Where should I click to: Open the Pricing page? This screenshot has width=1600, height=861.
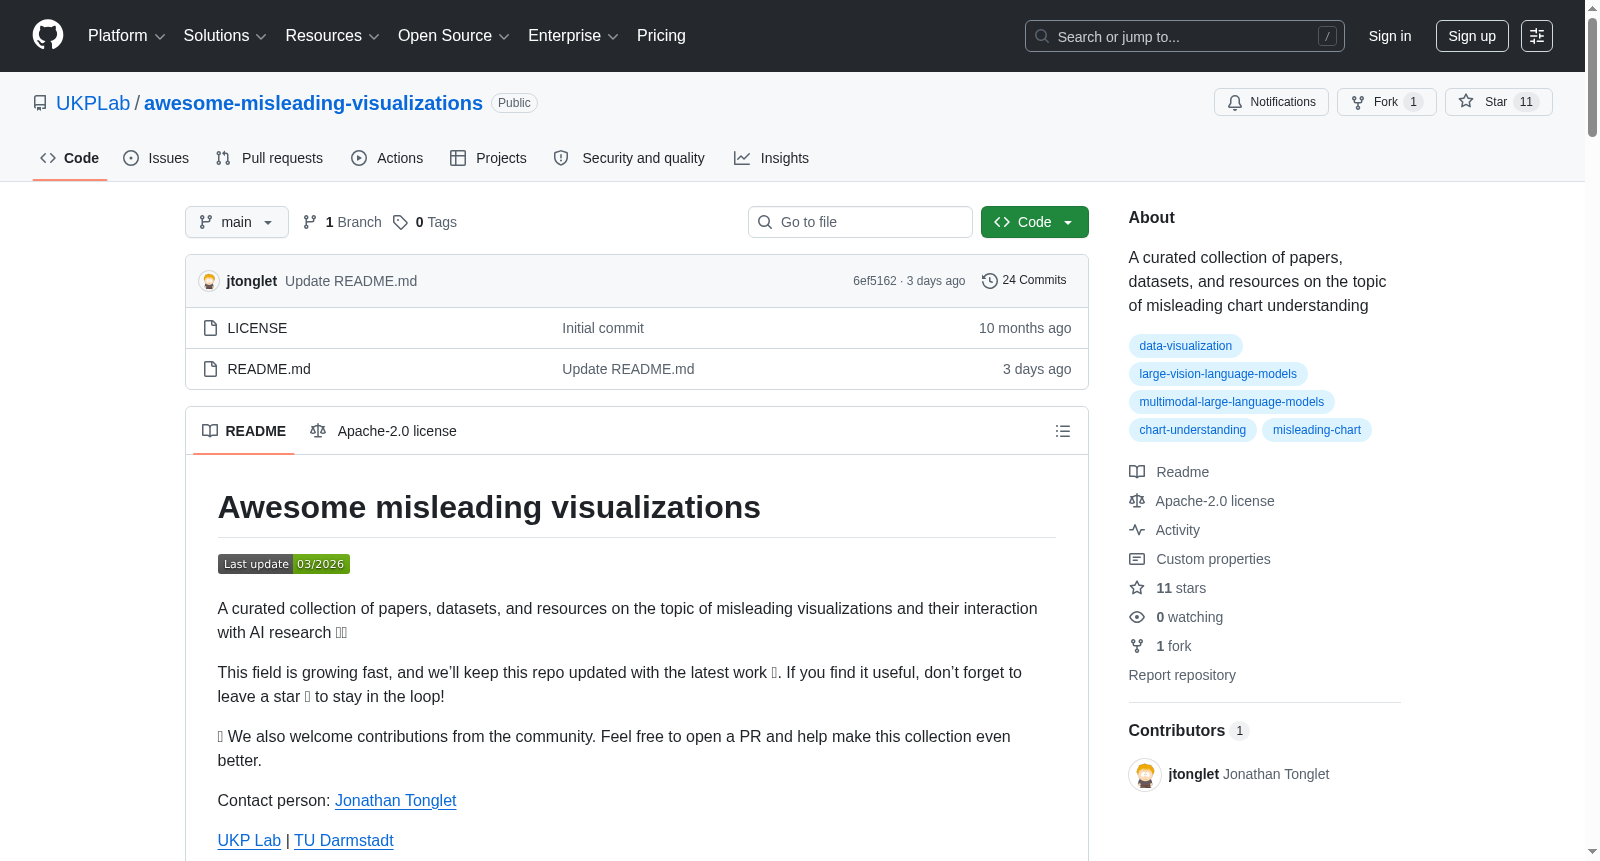[x=661, y=36]
